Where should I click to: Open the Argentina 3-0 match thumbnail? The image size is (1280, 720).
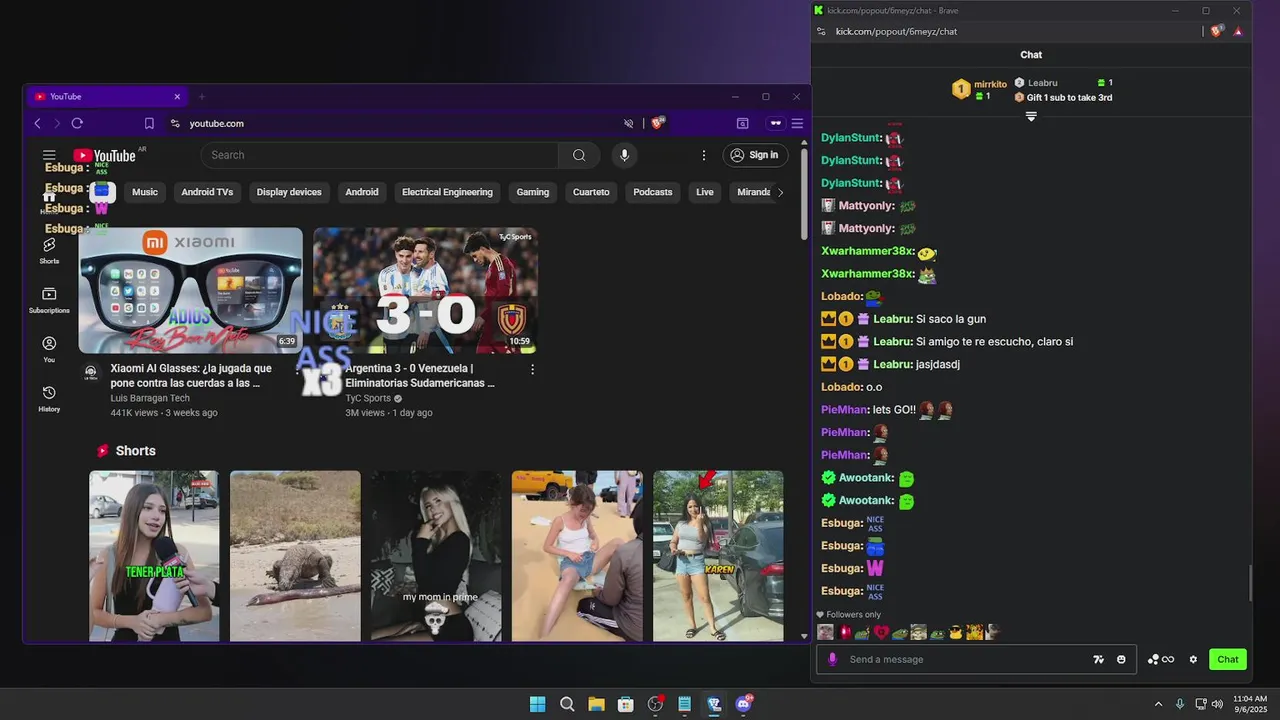tap(425, 290)
